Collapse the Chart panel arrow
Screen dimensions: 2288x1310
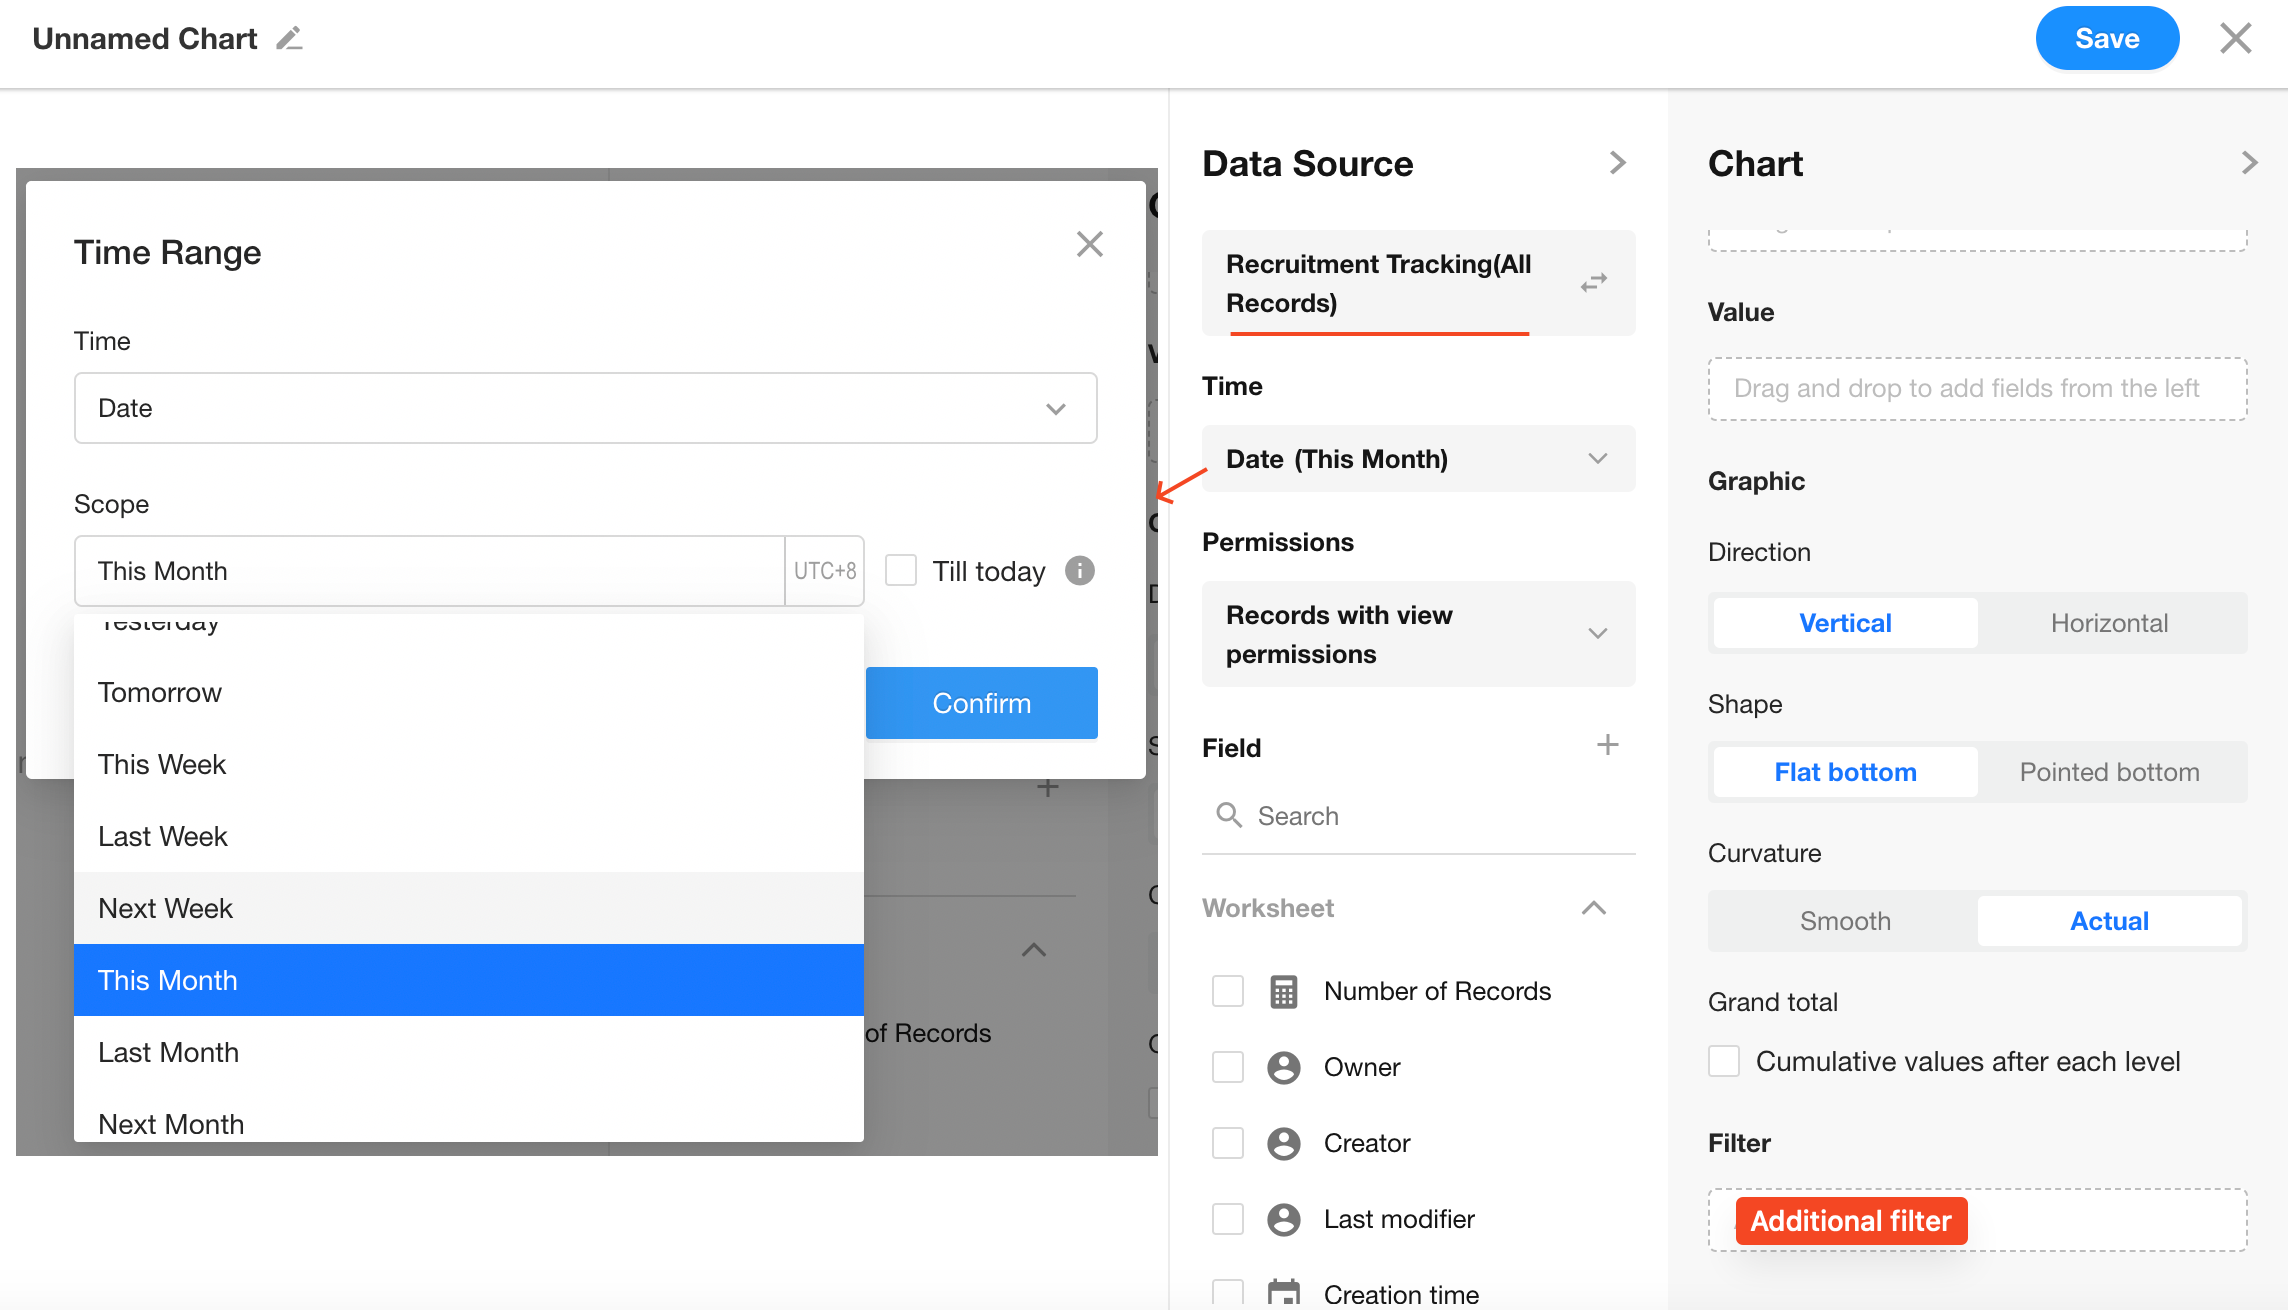[x=2249, y=163]
